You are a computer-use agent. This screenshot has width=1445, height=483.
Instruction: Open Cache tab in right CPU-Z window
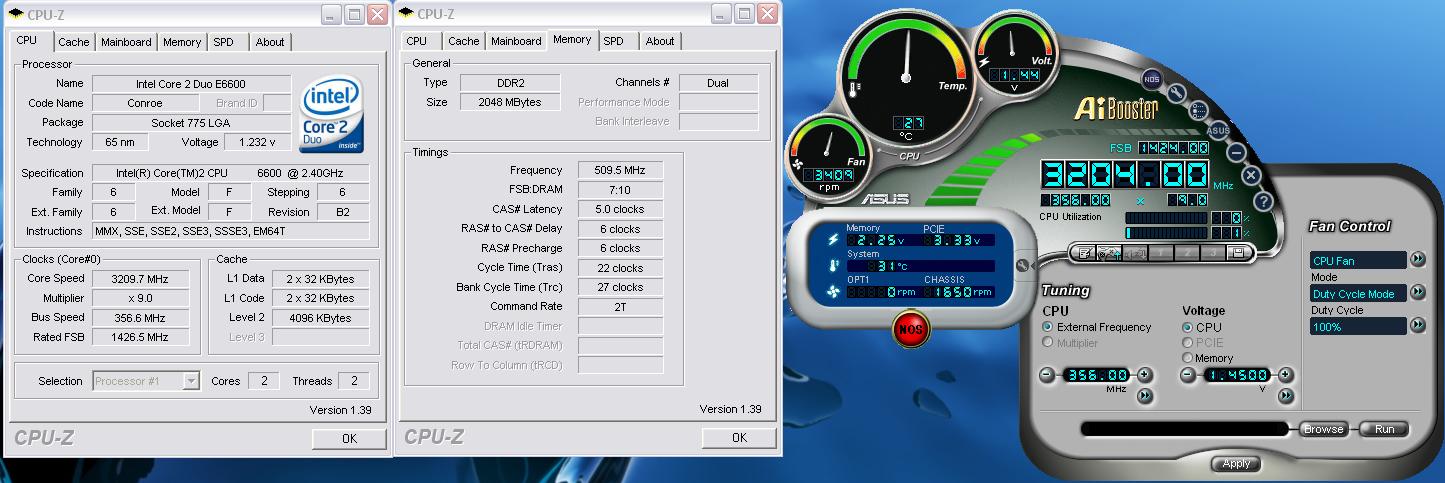pos(463,41)
